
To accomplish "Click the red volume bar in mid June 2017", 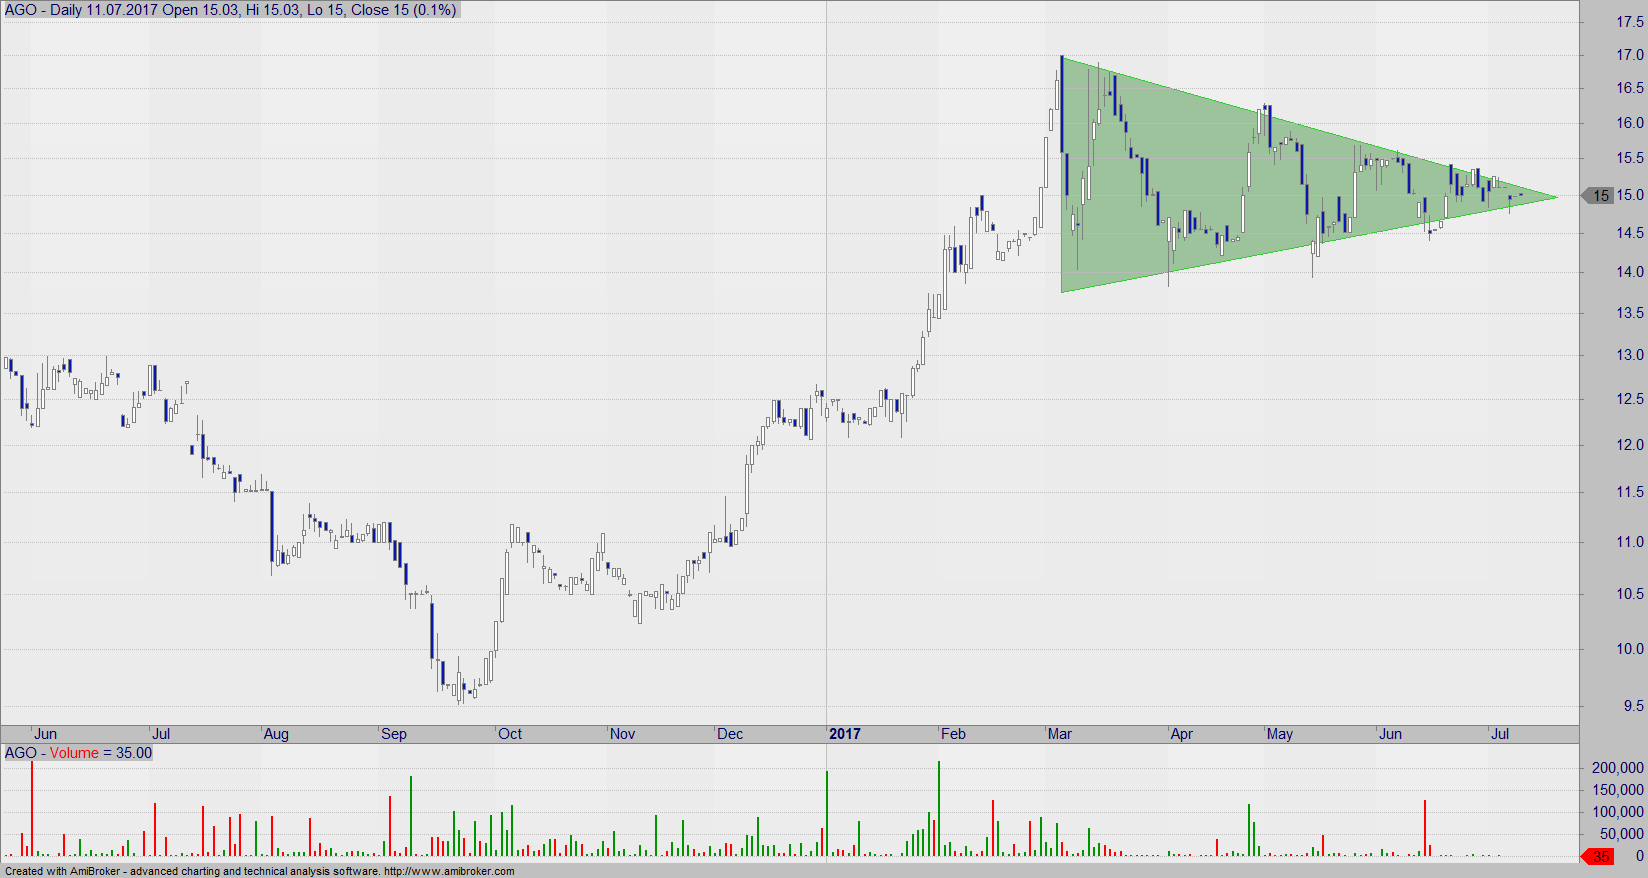I will (1425, 828).
